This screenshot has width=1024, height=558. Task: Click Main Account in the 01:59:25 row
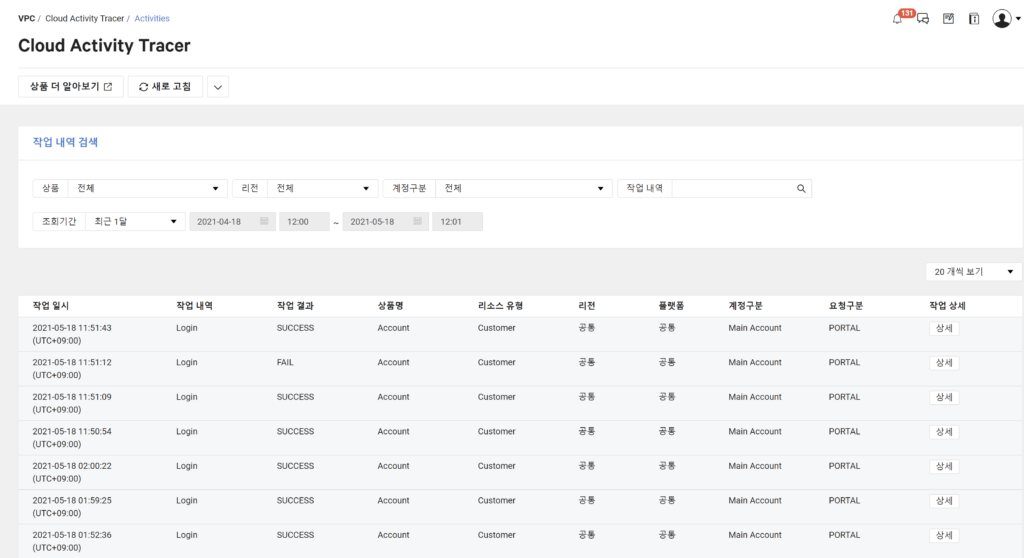755,501
